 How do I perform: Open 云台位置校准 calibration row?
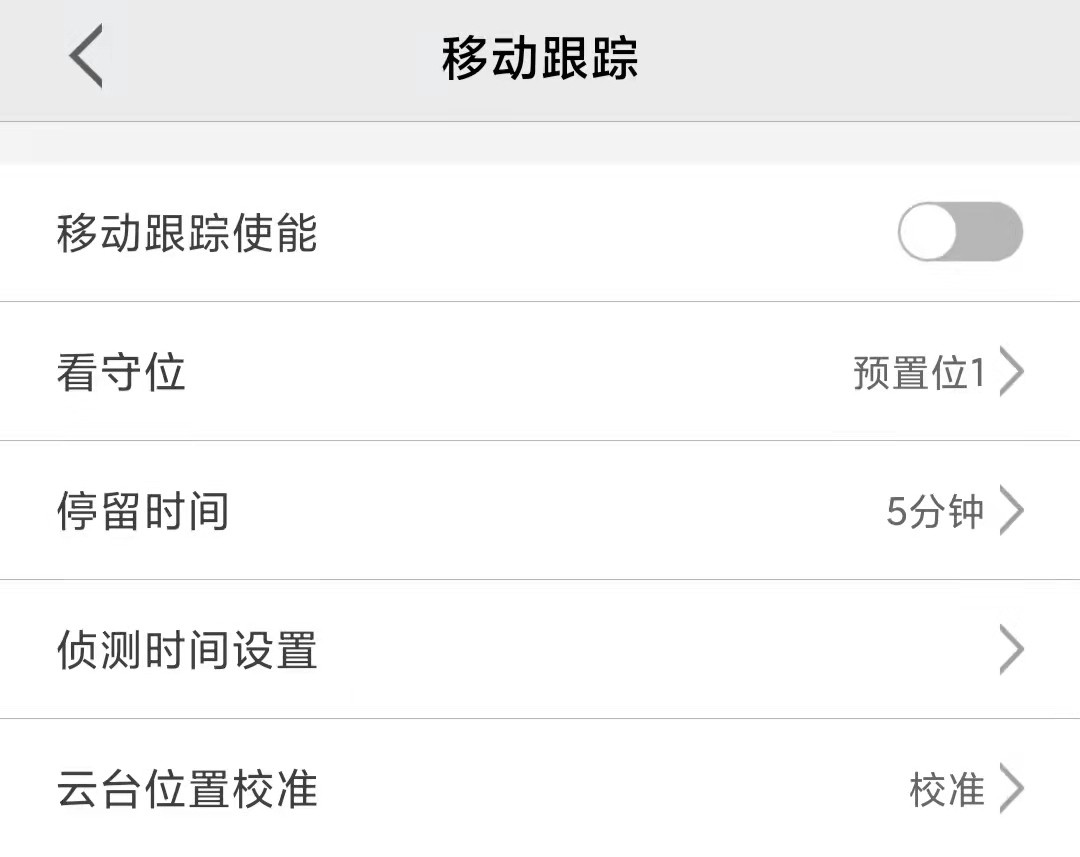click(540, 788)
